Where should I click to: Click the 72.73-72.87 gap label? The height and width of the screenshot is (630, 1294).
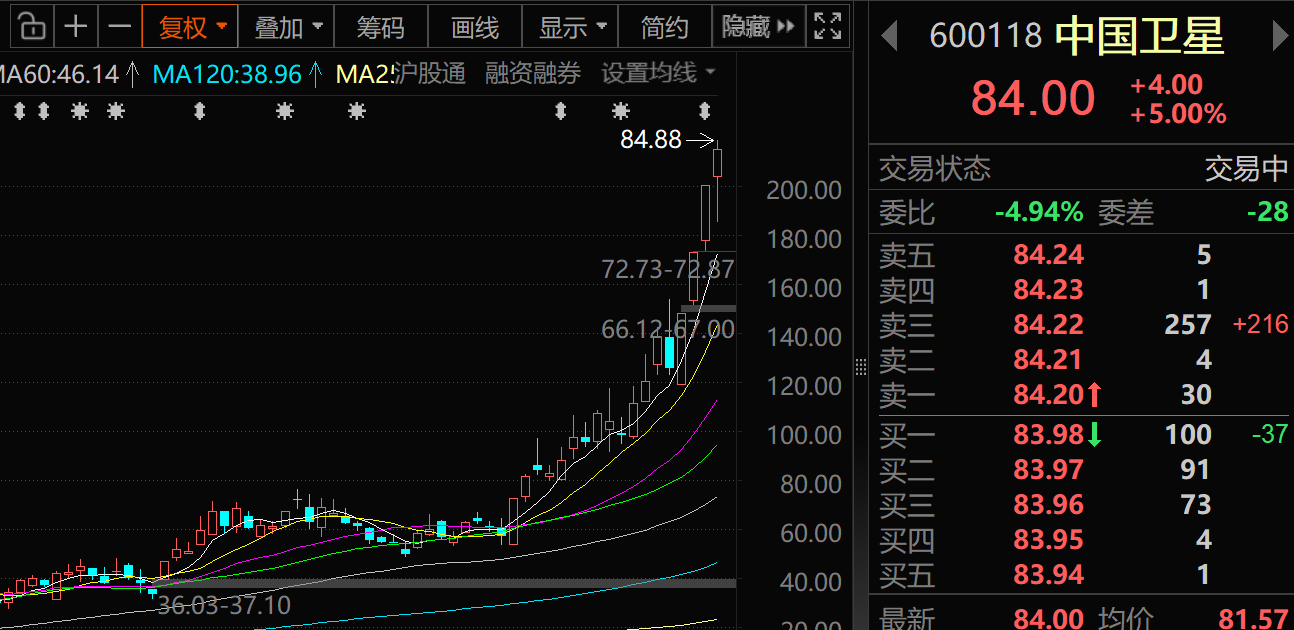click(x=668, y=269)
